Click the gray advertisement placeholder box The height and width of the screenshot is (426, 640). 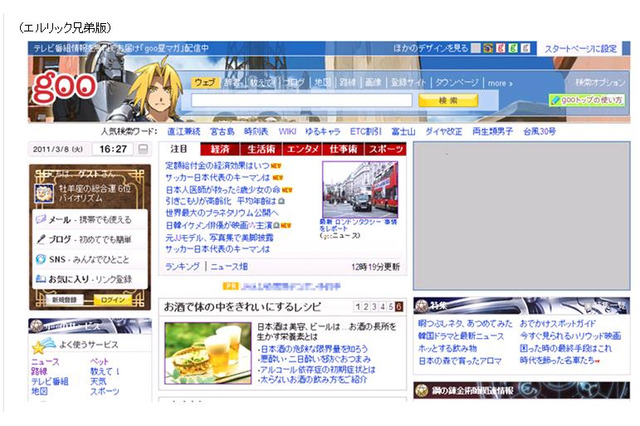[522, 216]
